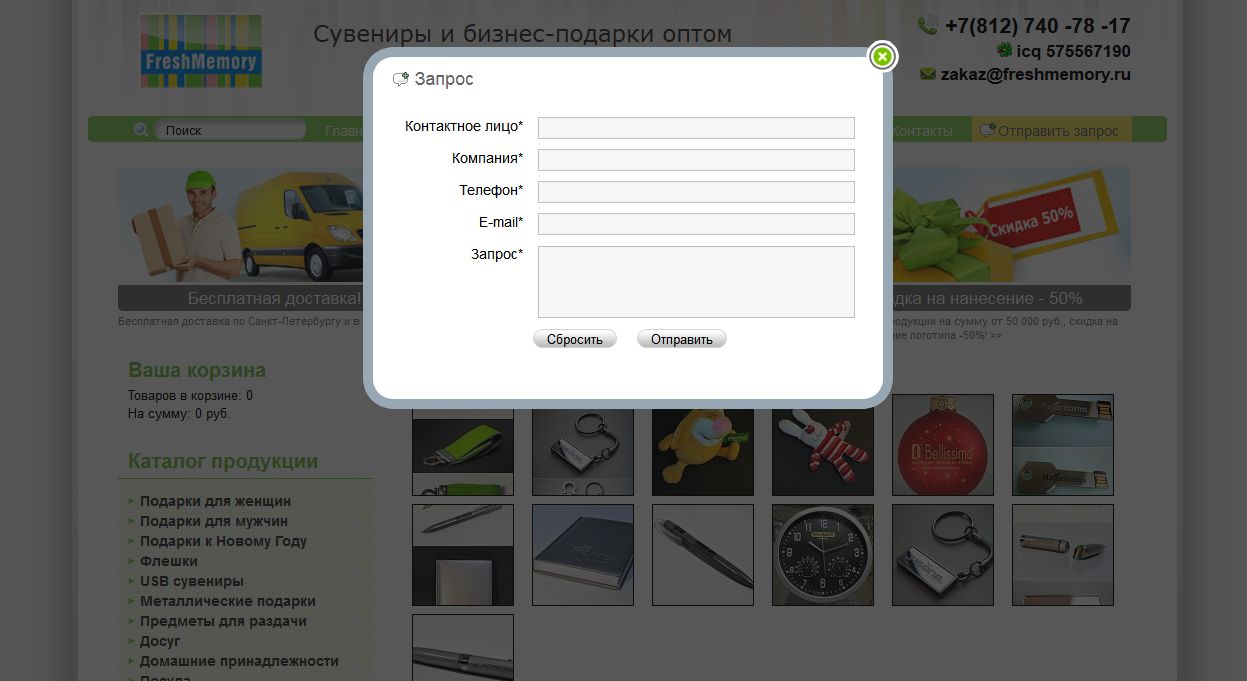The width and height of the screenshot is (1247, 681).
Task: Open Отправить запрос menu item
Action: click(x=1051, y=130)
